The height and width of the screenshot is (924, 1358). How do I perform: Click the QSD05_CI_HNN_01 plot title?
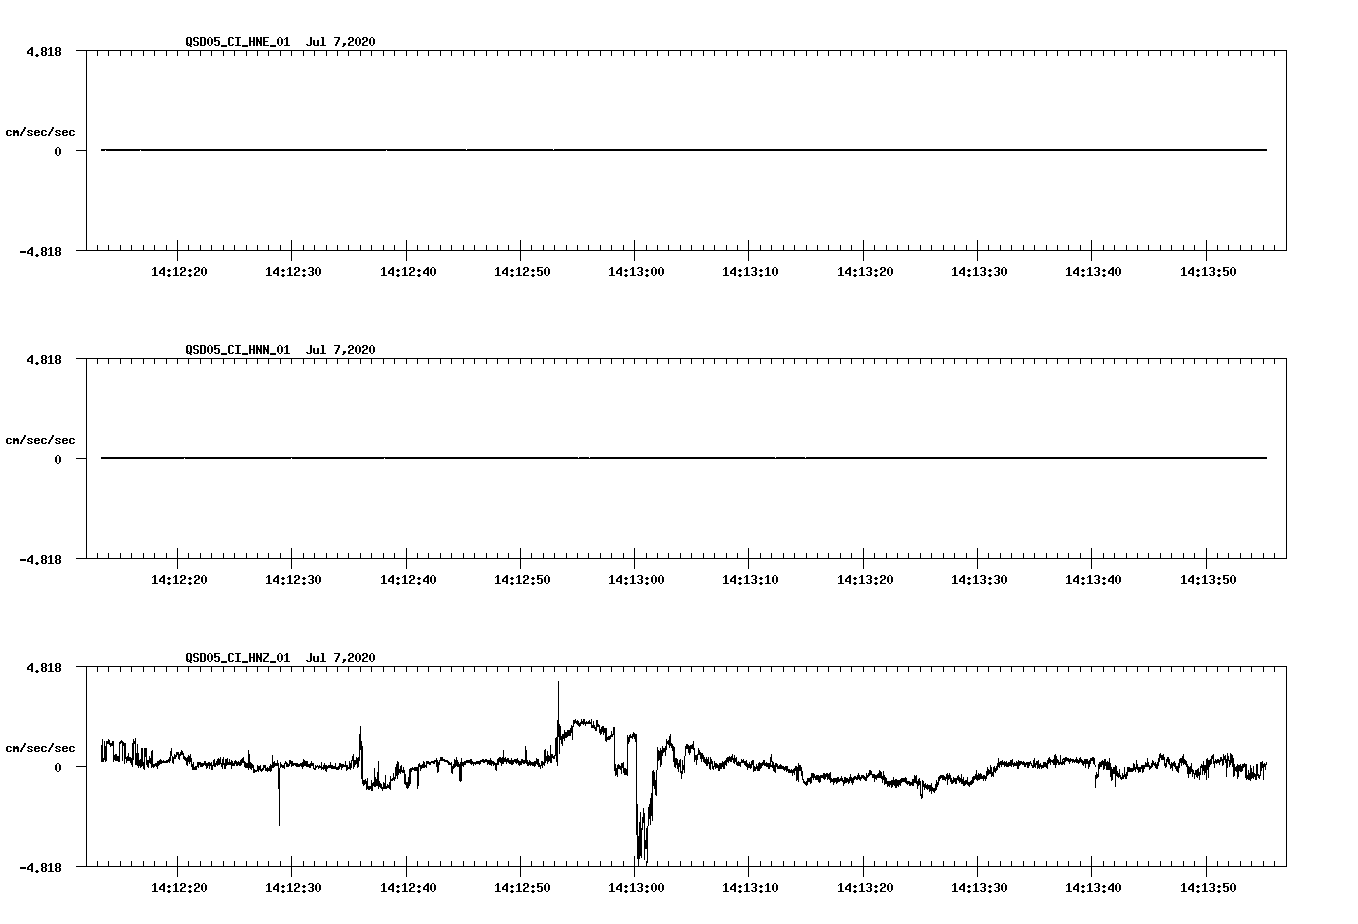[280, 350]
